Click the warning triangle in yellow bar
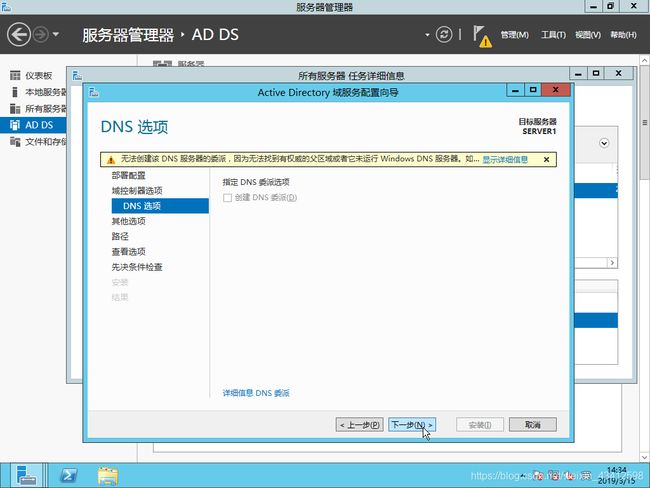This screenshot has width=650, height=488. 111,160
